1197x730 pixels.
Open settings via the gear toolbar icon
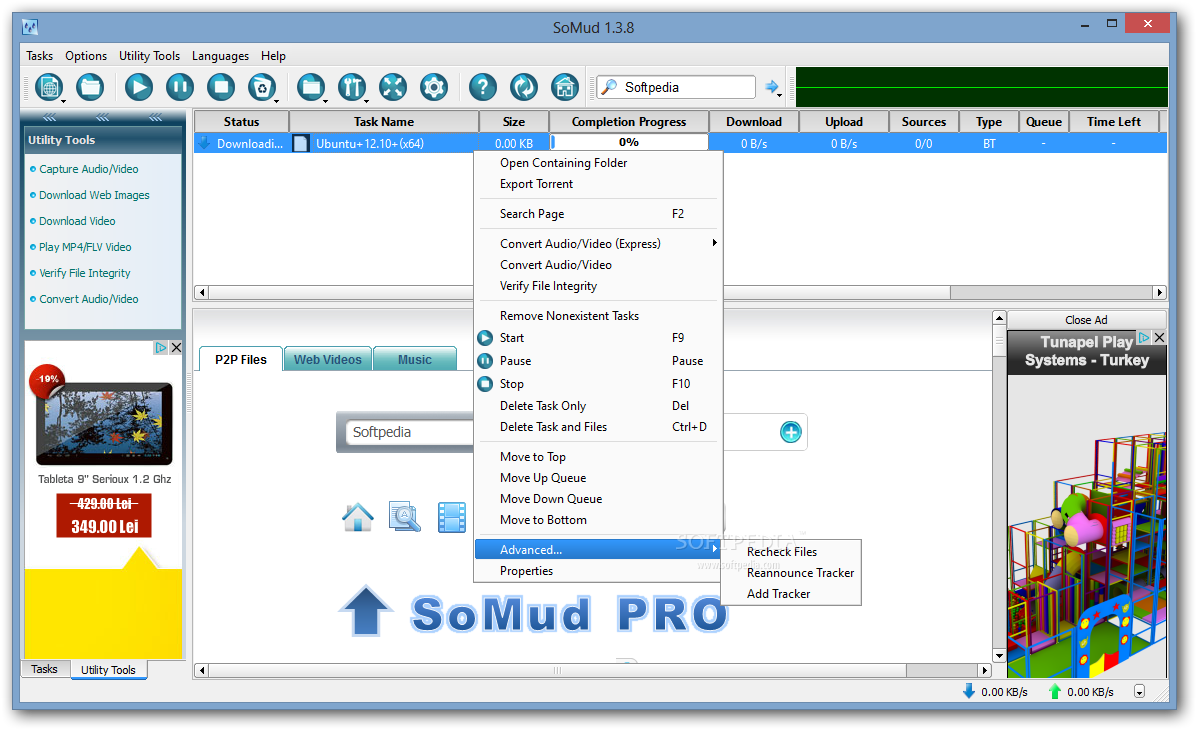[x=434, y=87]
